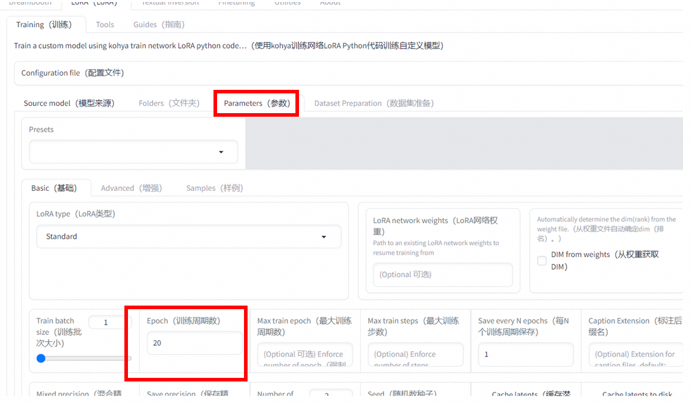The width and height of the screenshot is (691, 405).
Task: Select the Parameters (参数) tab
Action: tap(256, 103)
